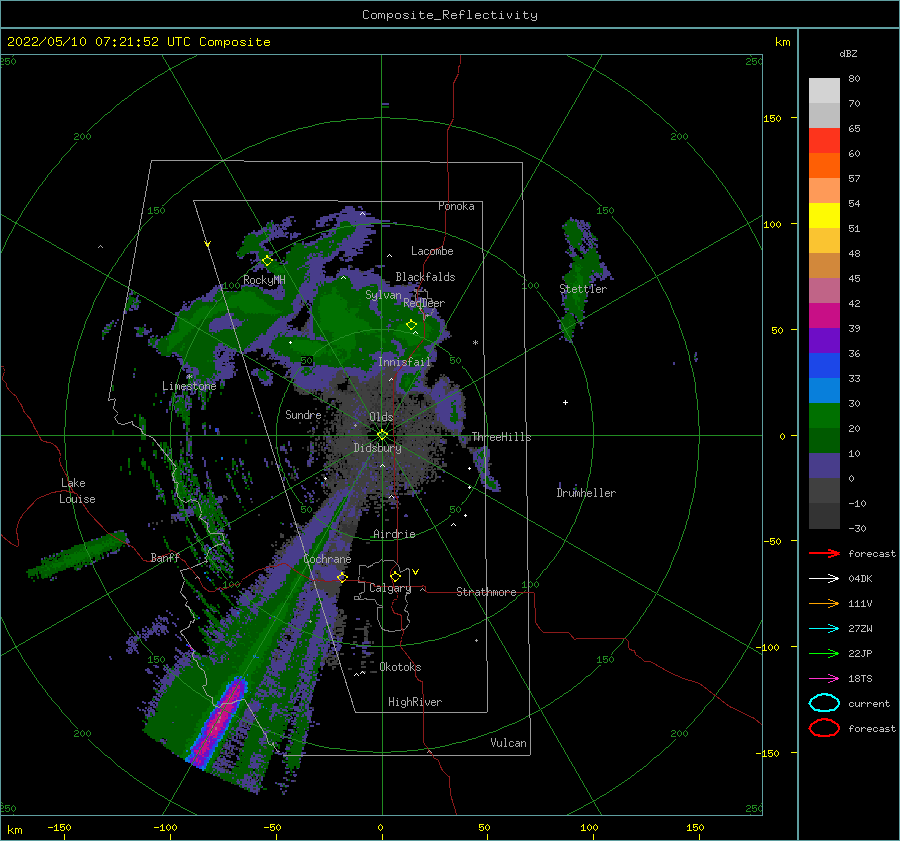Screen dimensions: 900x841
Task: Click the Lacombe city label
Action: click(432, 251)
